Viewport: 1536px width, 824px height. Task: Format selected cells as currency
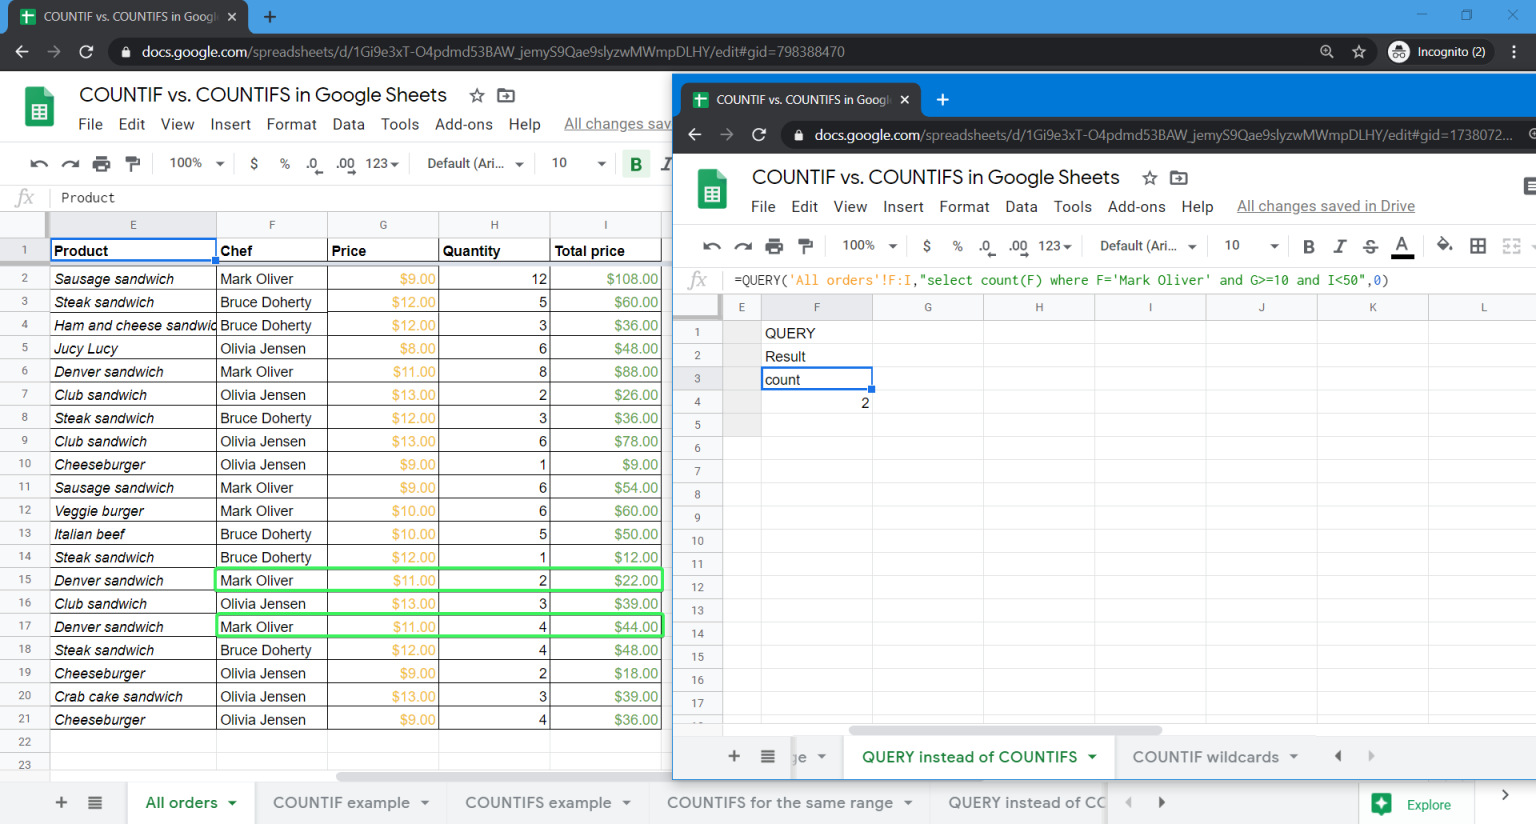click(927, 245)
